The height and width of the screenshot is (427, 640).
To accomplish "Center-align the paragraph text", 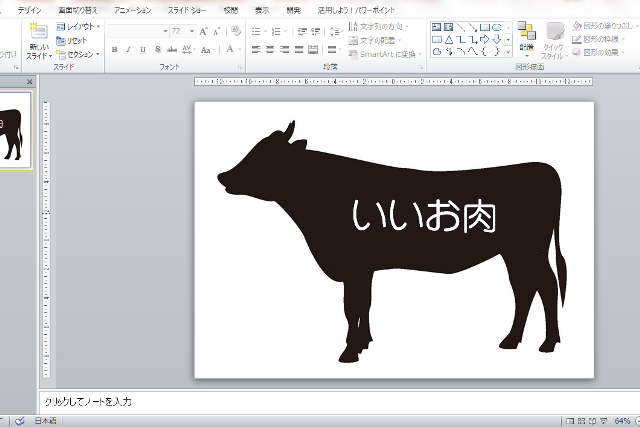I will [270, 49].
